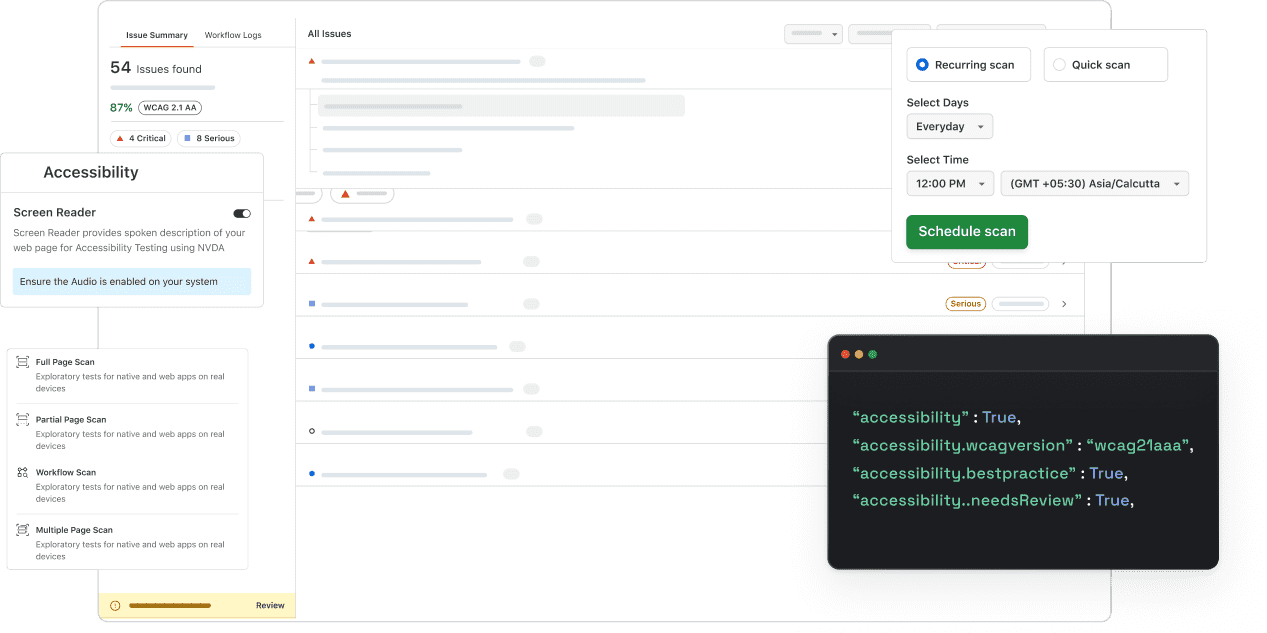Click the green maximize dot on code window
The height and width of the screenshot is (633, 1267).
point(873,354)
